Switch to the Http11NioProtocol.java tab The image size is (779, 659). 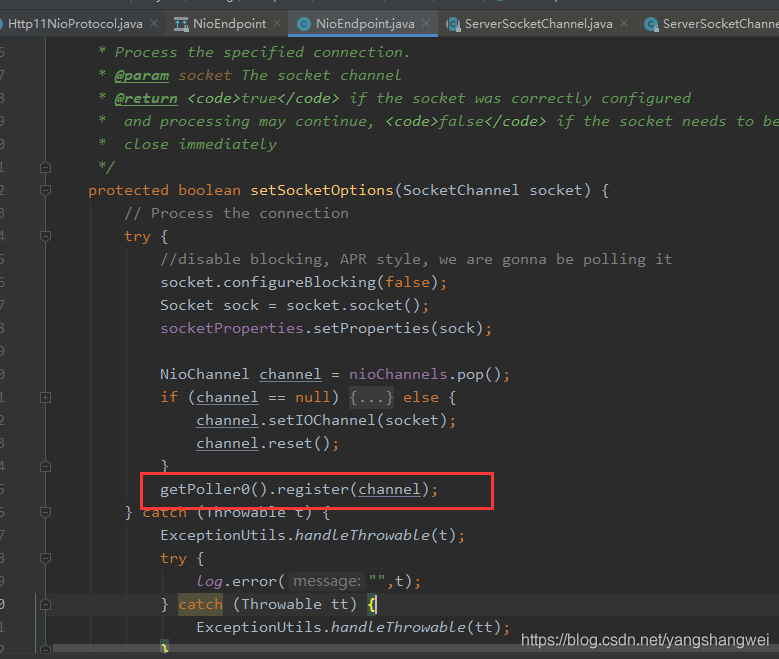click(x=74, y=23)
